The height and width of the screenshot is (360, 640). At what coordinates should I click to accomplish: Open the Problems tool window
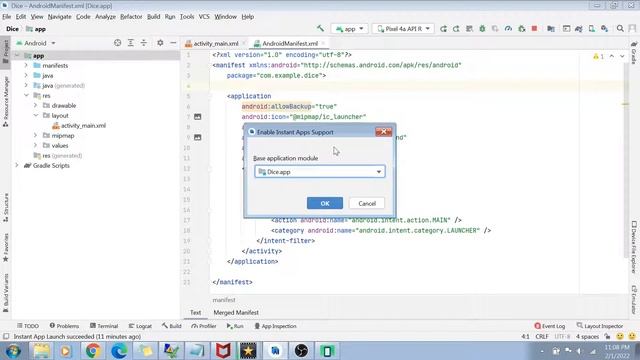(x=64, y=326)
